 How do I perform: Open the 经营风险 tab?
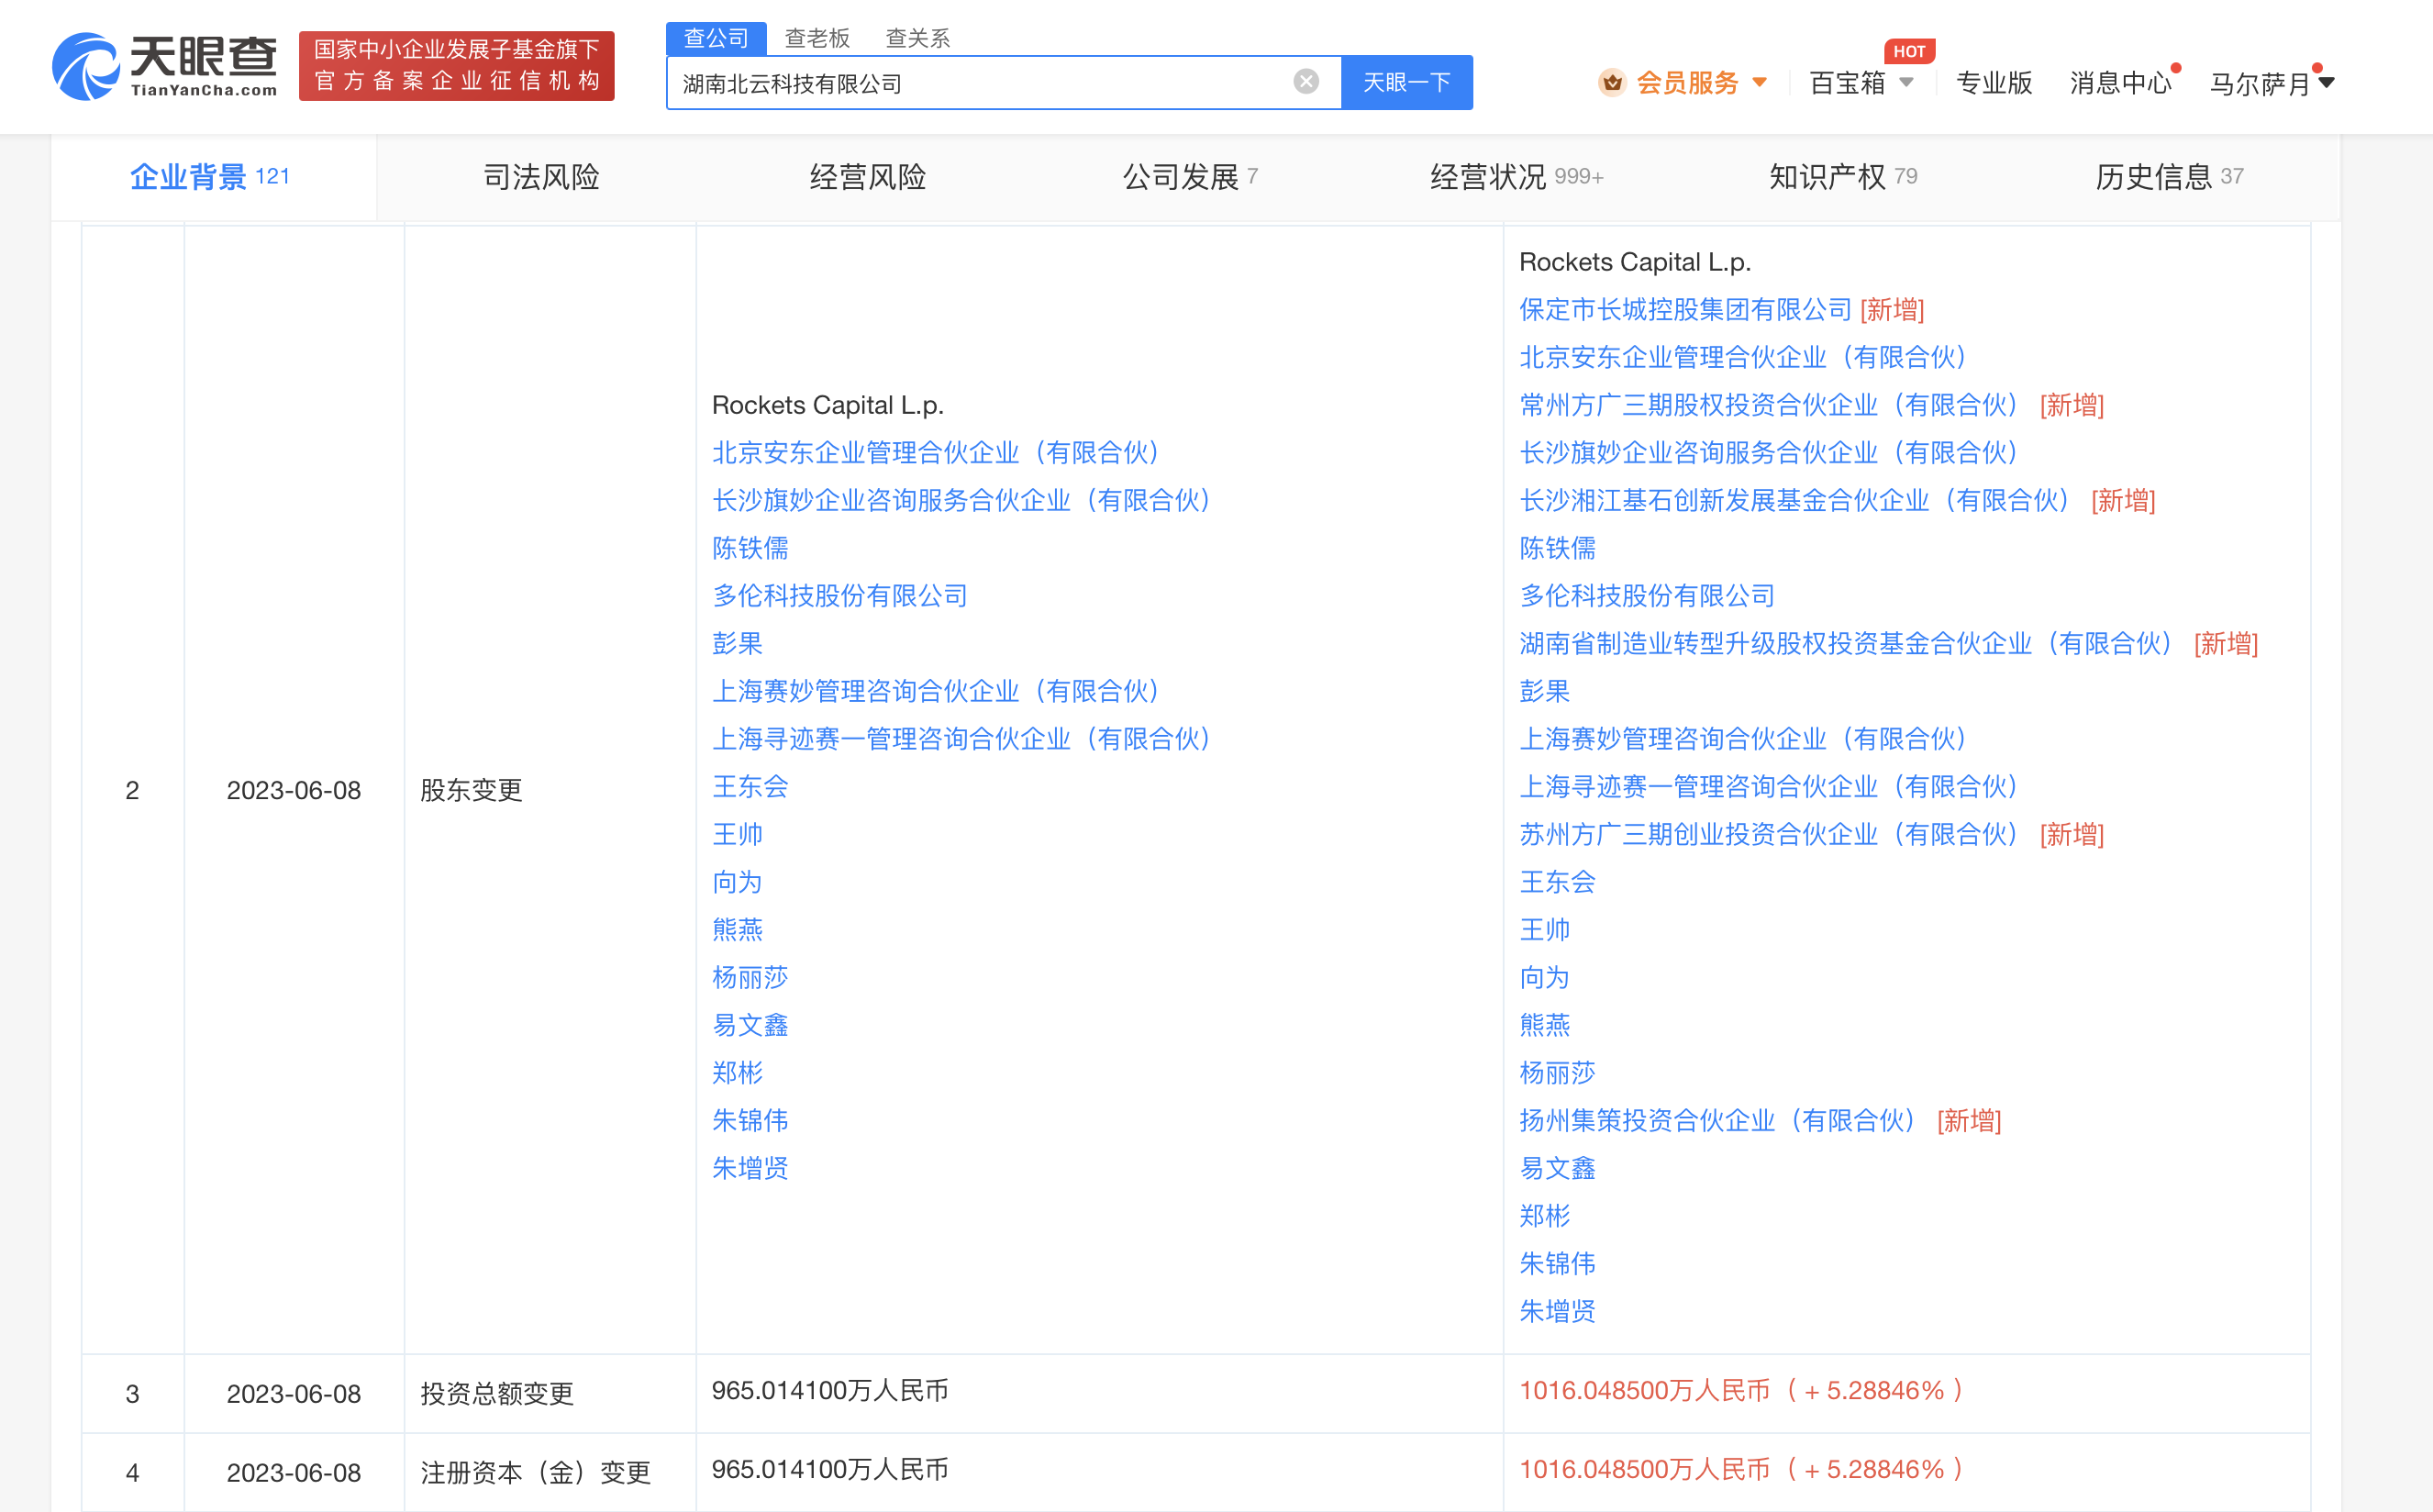tap(867, 177)
